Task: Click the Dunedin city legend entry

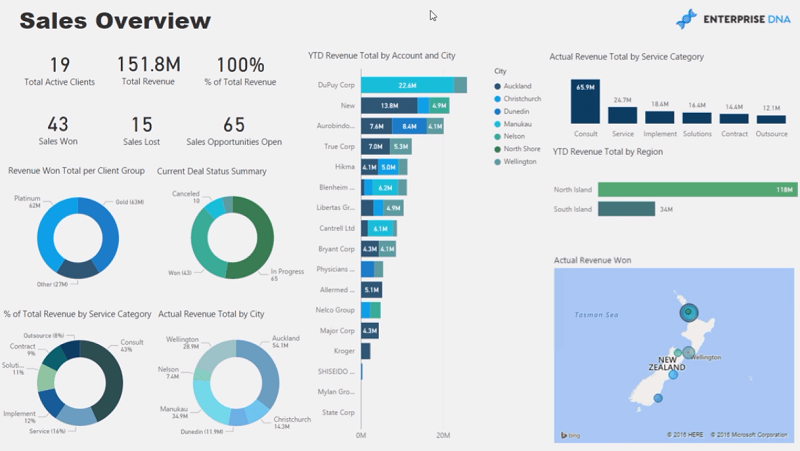Action: pyautogui.click(x=512, y=111)
